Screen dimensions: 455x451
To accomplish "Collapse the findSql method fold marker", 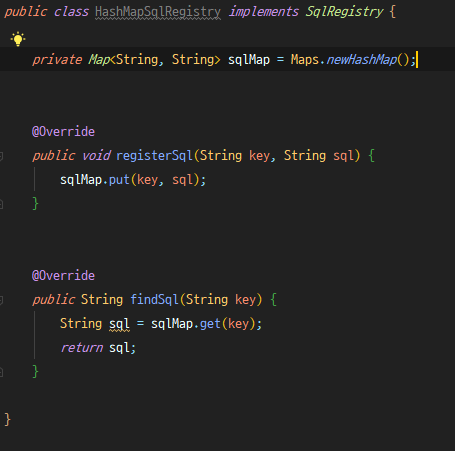I will 1,300.
